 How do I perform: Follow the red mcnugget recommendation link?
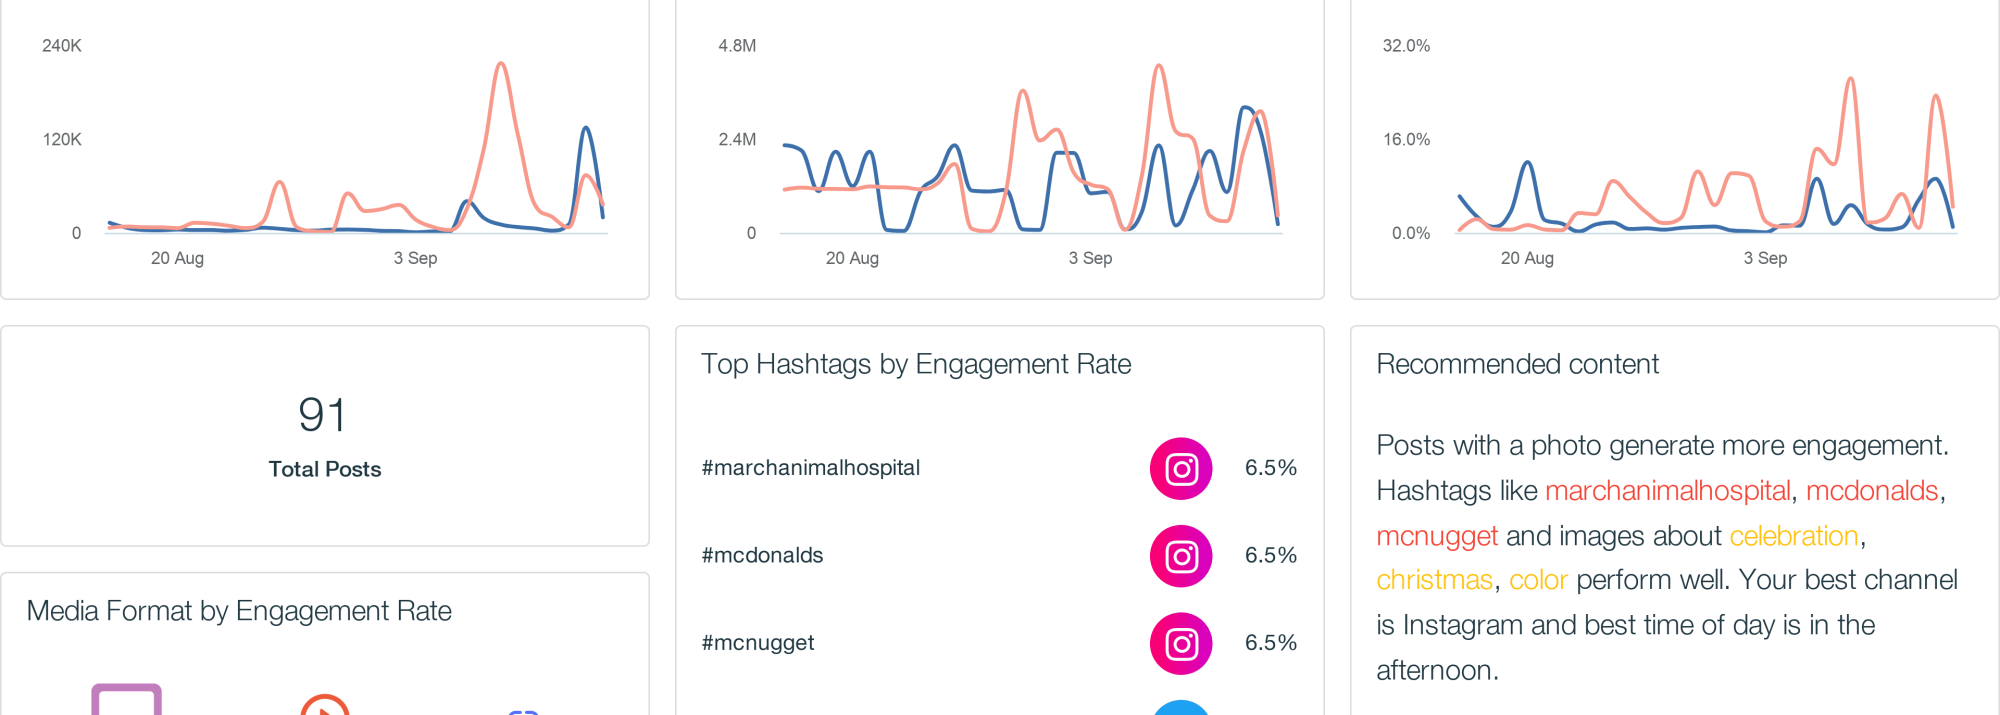pos(1436,536)
